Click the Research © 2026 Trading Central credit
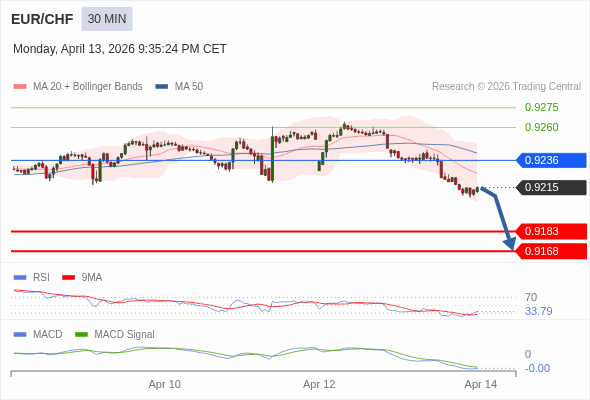This screenshot has width=590, height=400. pos(506,87)
